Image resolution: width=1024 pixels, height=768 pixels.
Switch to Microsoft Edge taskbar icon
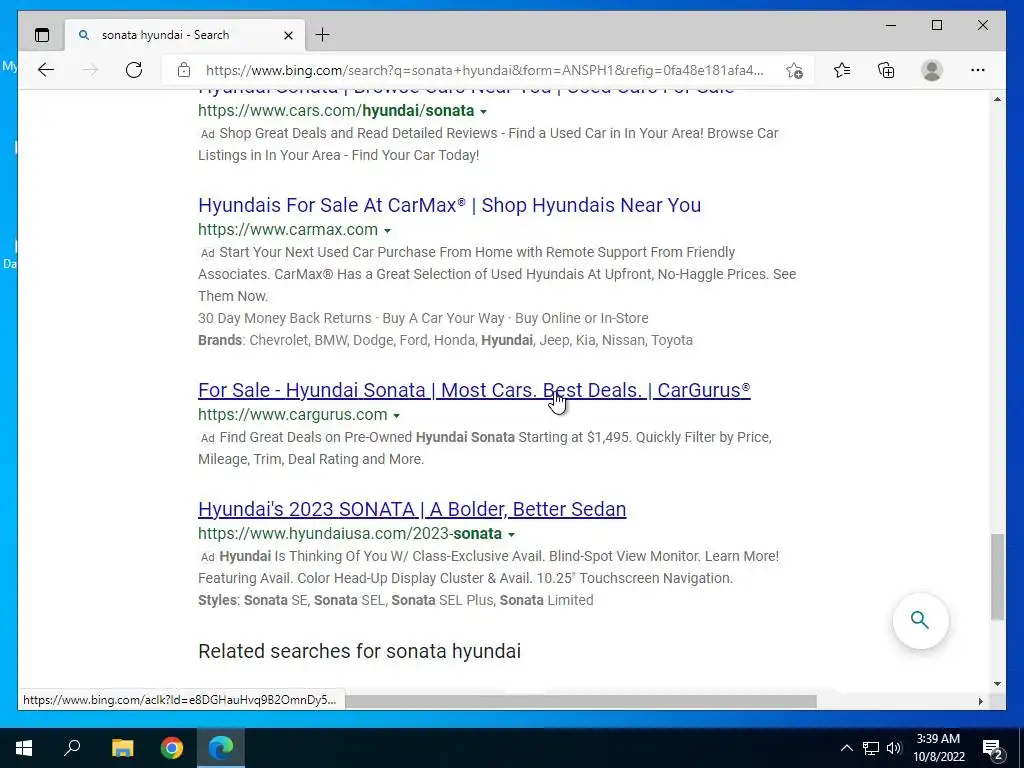pos(221,748)
